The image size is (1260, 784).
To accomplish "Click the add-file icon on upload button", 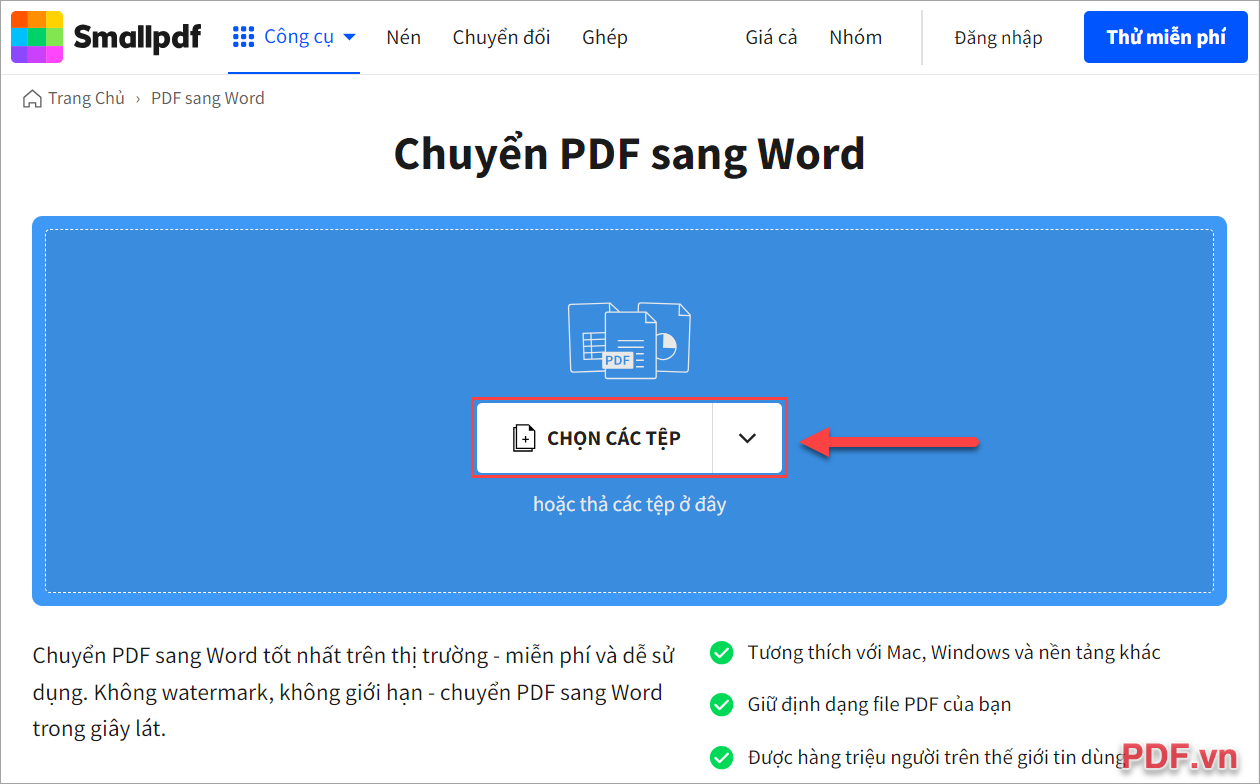I will [x=524, y=438].
